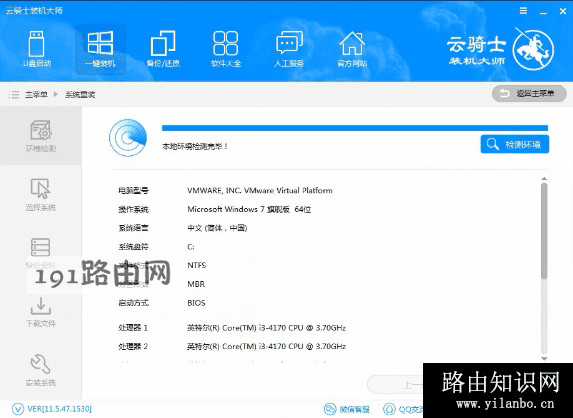Click the VMWARE, INC. VMware Virtual Platform value
Viewport: 573px width, 418px height.
pos(260,190)
